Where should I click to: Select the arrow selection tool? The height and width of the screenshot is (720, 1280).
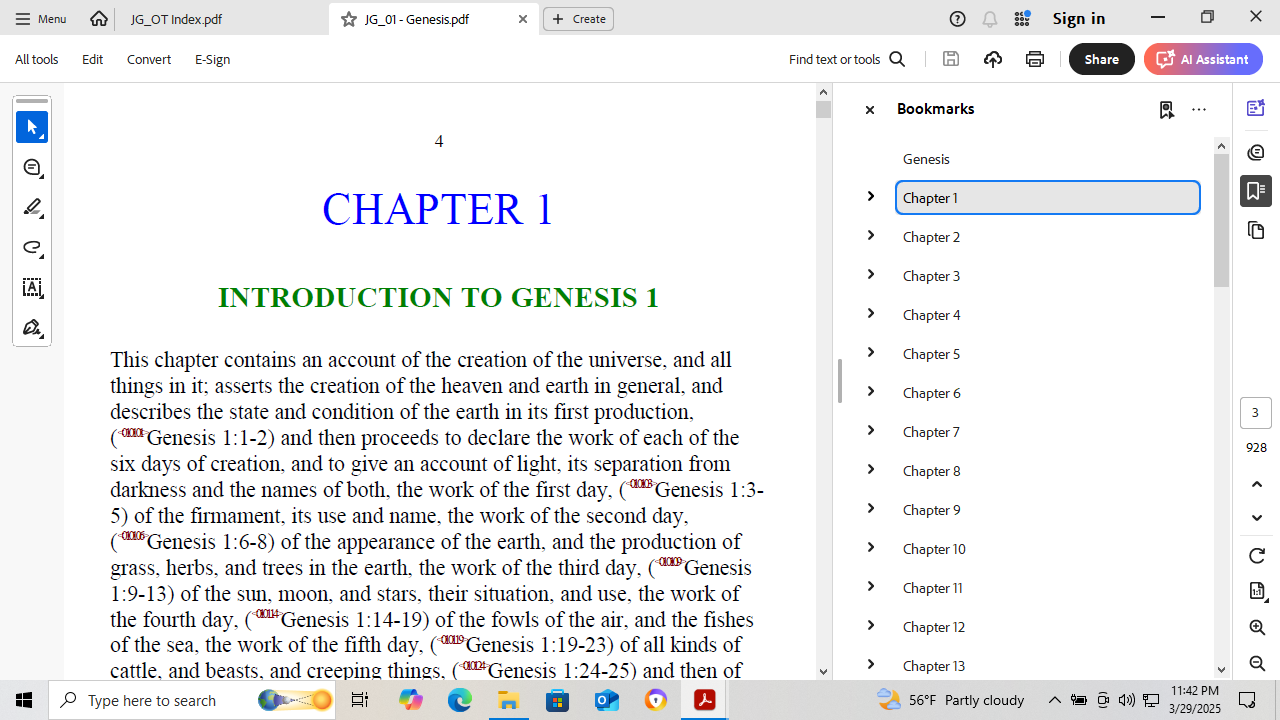click(32, 127)
